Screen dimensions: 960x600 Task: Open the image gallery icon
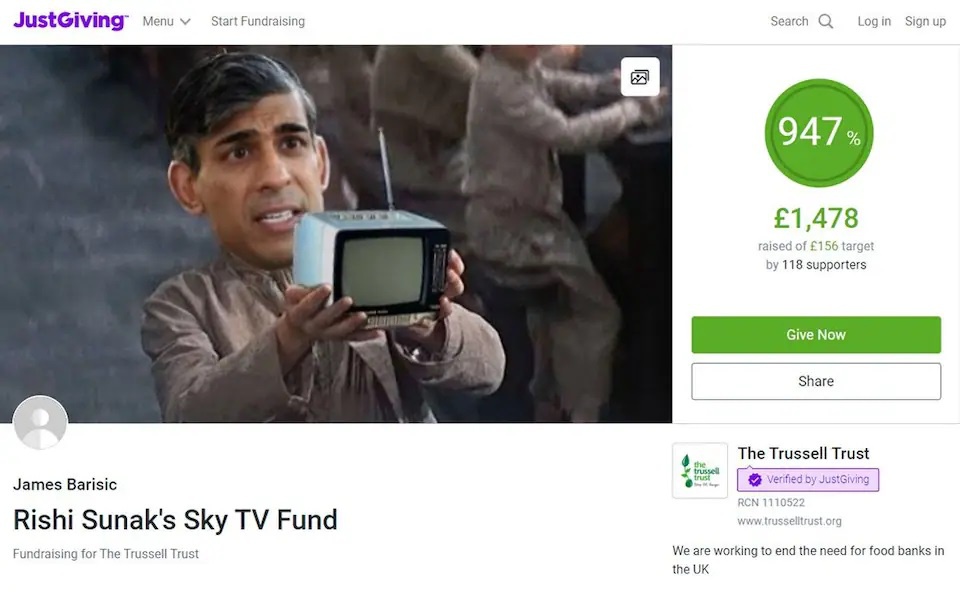640,77
